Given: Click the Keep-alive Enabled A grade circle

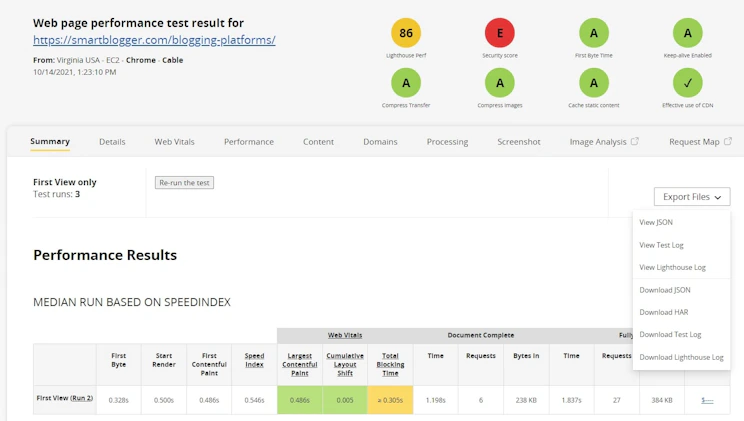Looking at the screenshot, I should click(688, 33).
